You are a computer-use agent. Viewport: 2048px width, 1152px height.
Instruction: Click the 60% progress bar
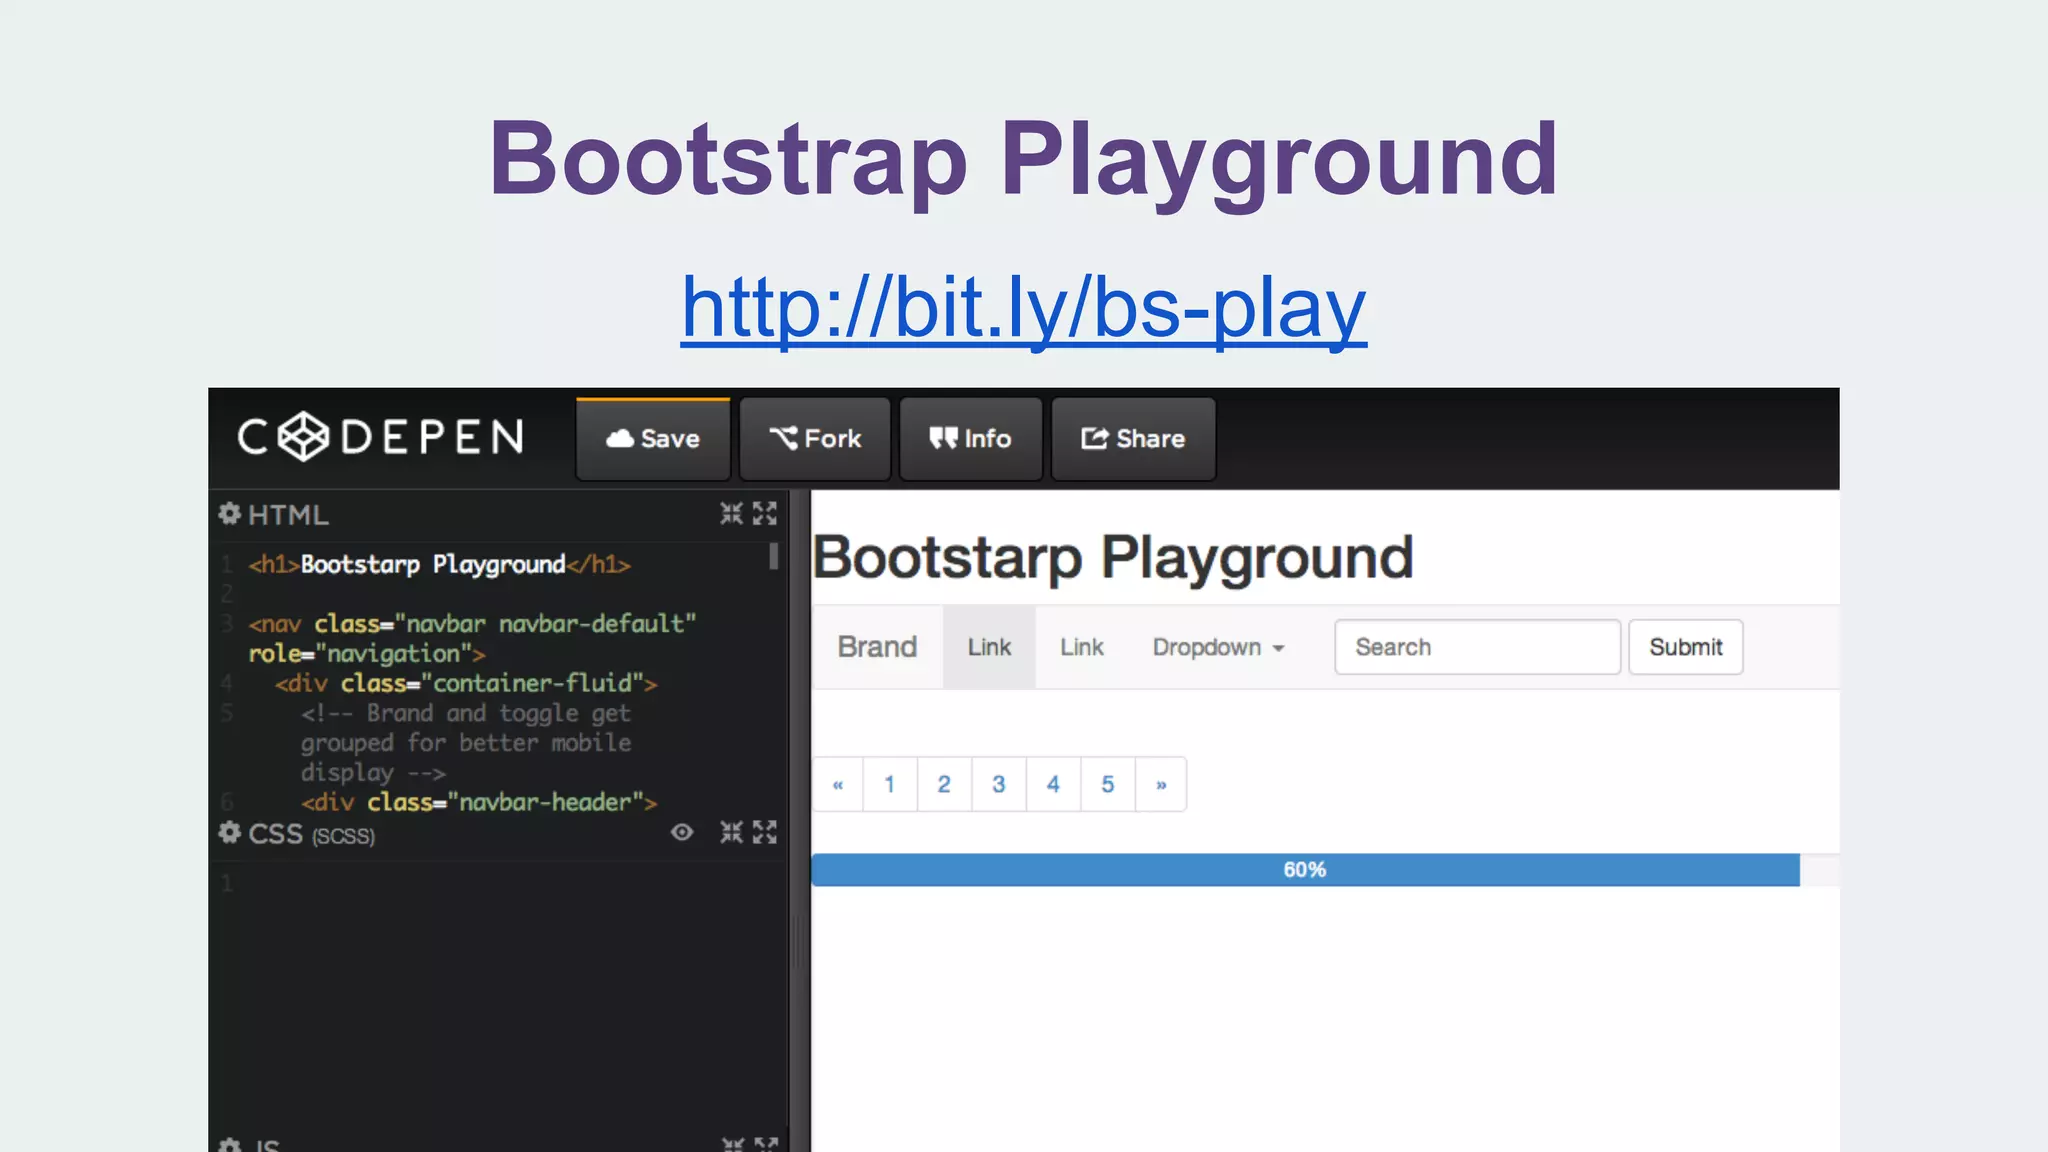tap(1305, 869)
